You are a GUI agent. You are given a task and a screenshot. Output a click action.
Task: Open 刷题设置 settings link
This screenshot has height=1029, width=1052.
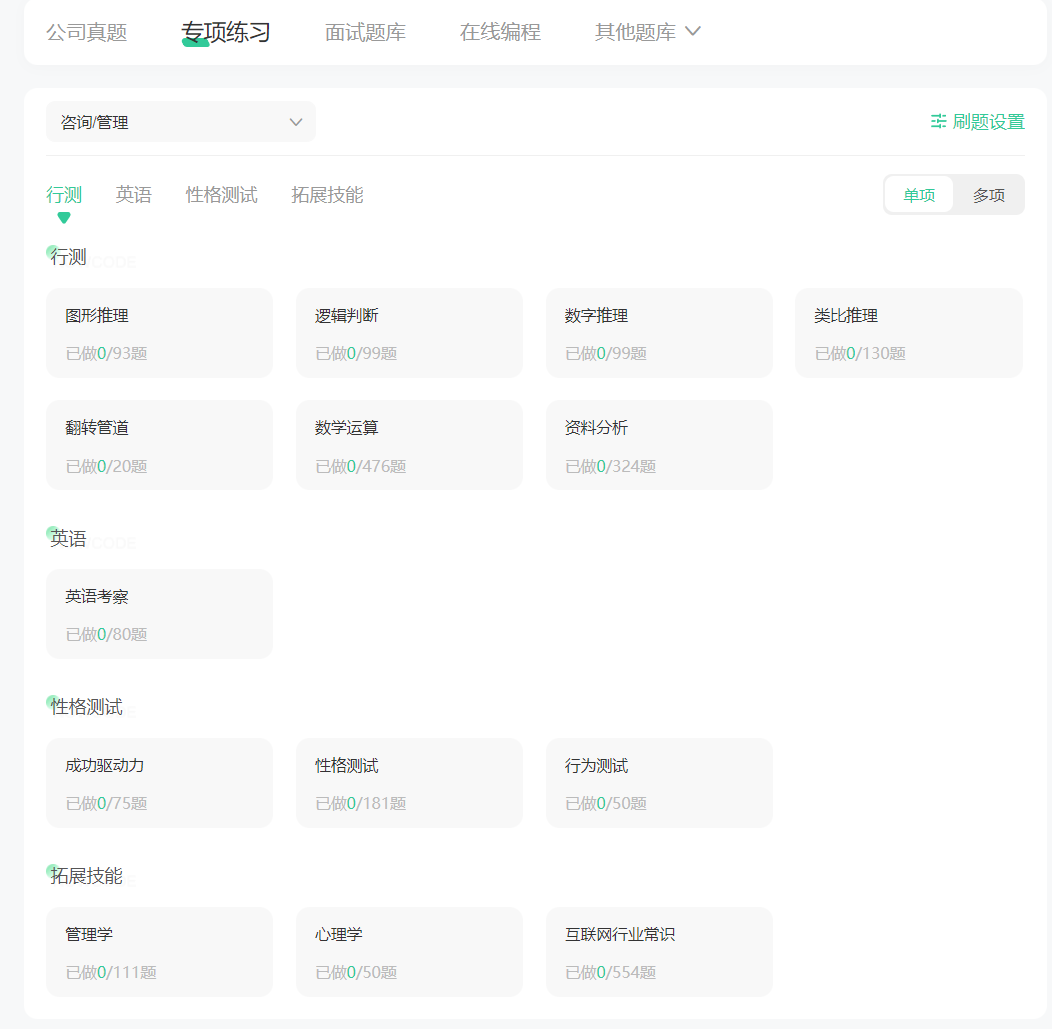(978, 121)
